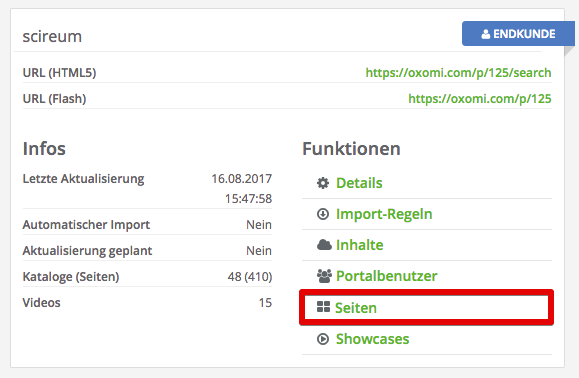Screen dimensions: 579x378
Task: Click the users group icon beside Portalbenutzer
Action: point(324,276)
